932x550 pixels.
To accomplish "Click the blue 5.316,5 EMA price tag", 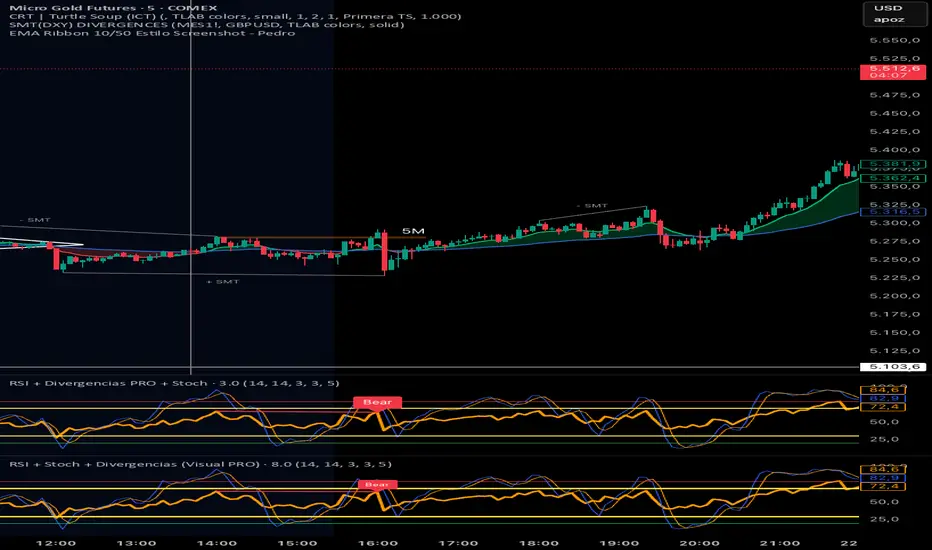I will click(x=893, y=211).
